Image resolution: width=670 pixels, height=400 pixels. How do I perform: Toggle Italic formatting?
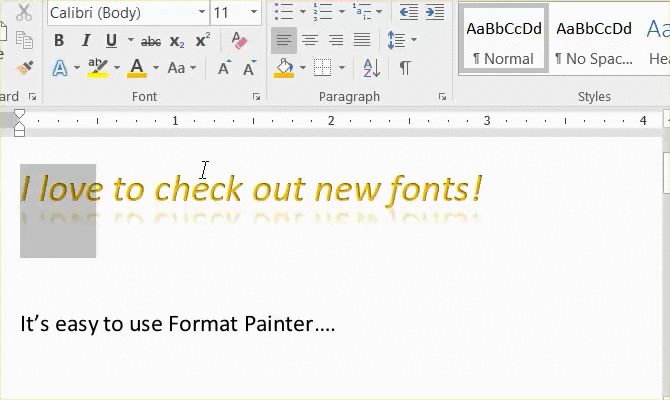(85, 41)
